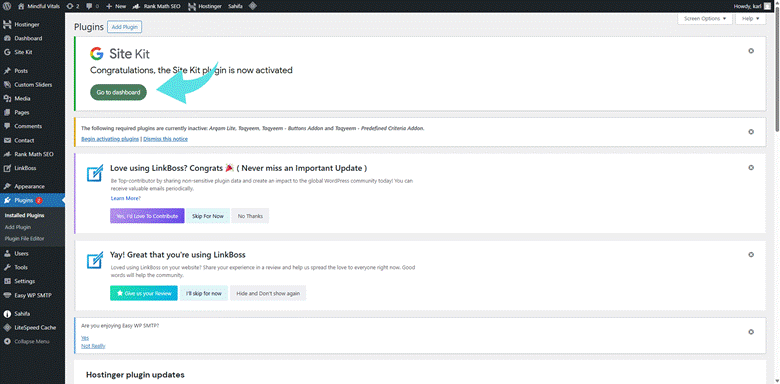Open Sahifa theme sidebar item

[32, 314]
